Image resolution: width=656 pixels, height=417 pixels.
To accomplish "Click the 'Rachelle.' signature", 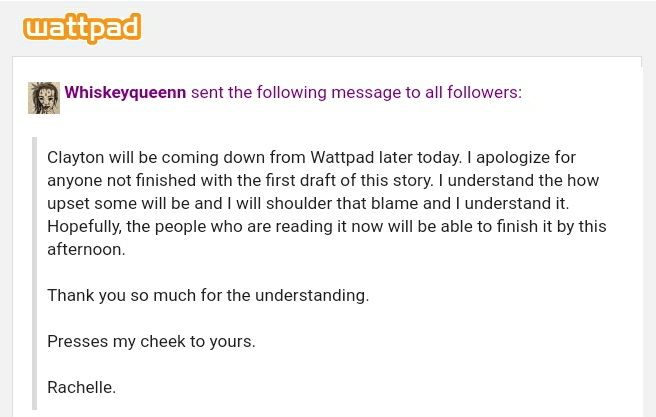I will click(82, 387).
